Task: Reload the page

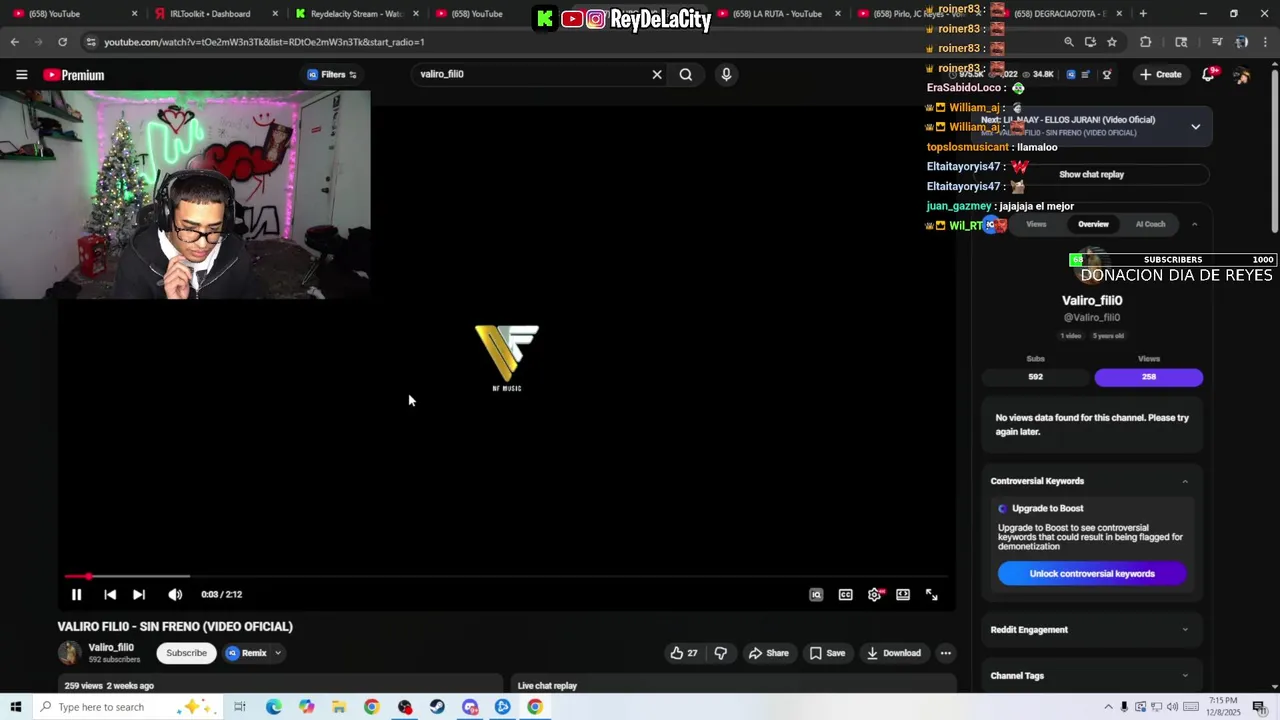Action: (62, 42)
